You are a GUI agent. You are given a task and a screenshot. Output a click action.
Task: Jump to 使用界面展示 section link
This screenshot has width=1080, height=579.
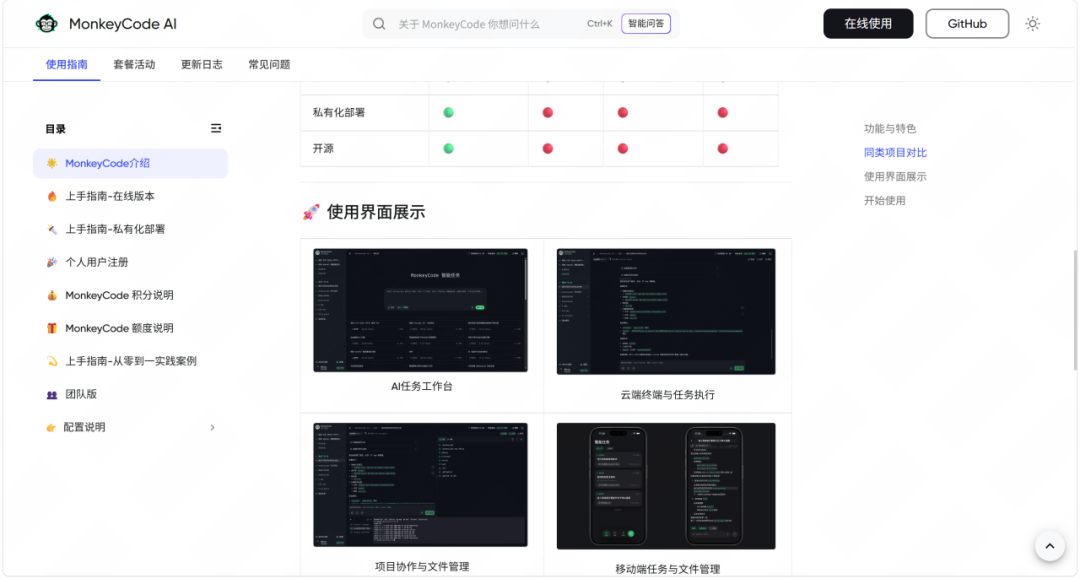coord(895,177)
